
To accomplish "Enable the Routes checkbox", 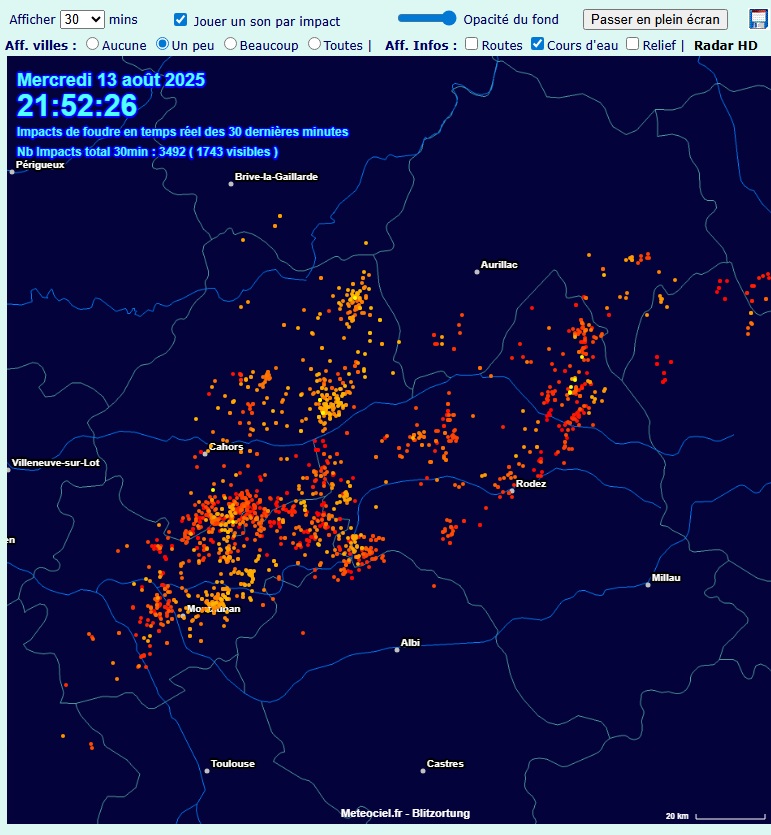I will [x=472, y=44].
